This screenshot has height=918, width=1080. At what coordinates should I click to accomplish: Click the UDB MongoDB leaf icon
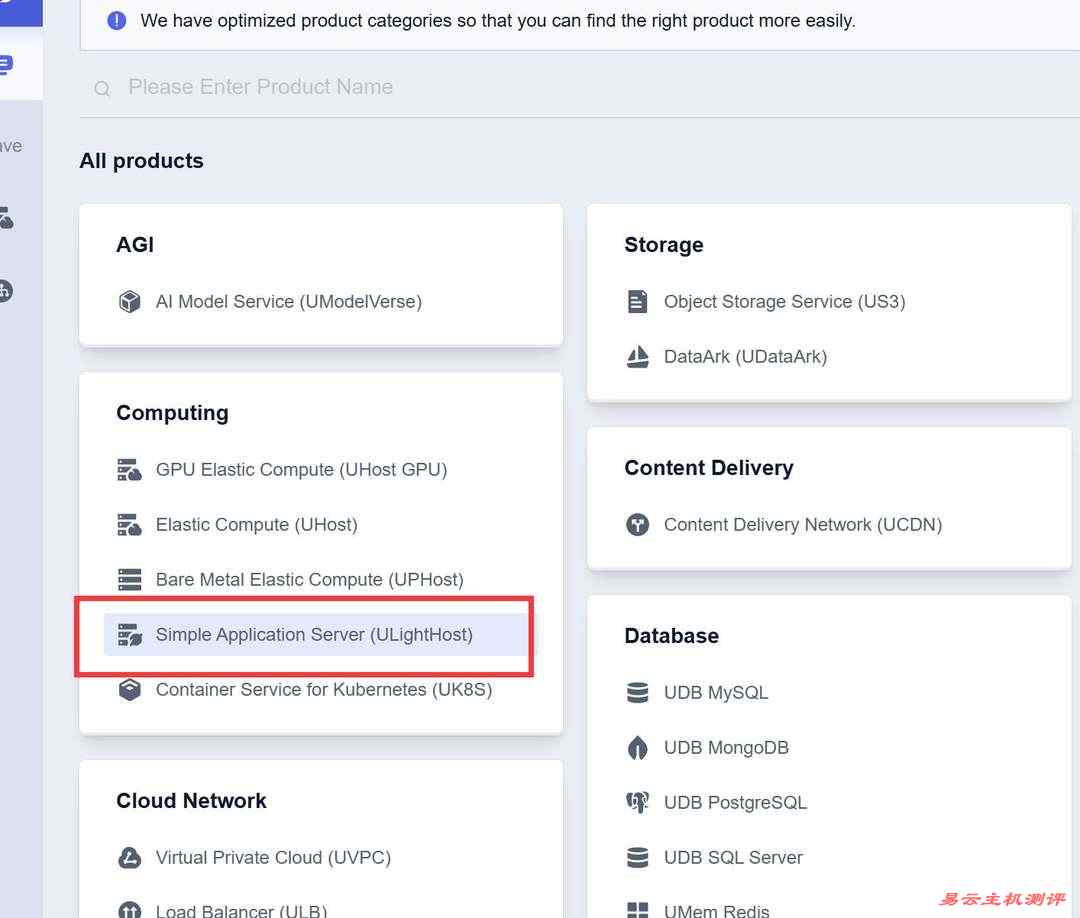click(x=637, y=747)
